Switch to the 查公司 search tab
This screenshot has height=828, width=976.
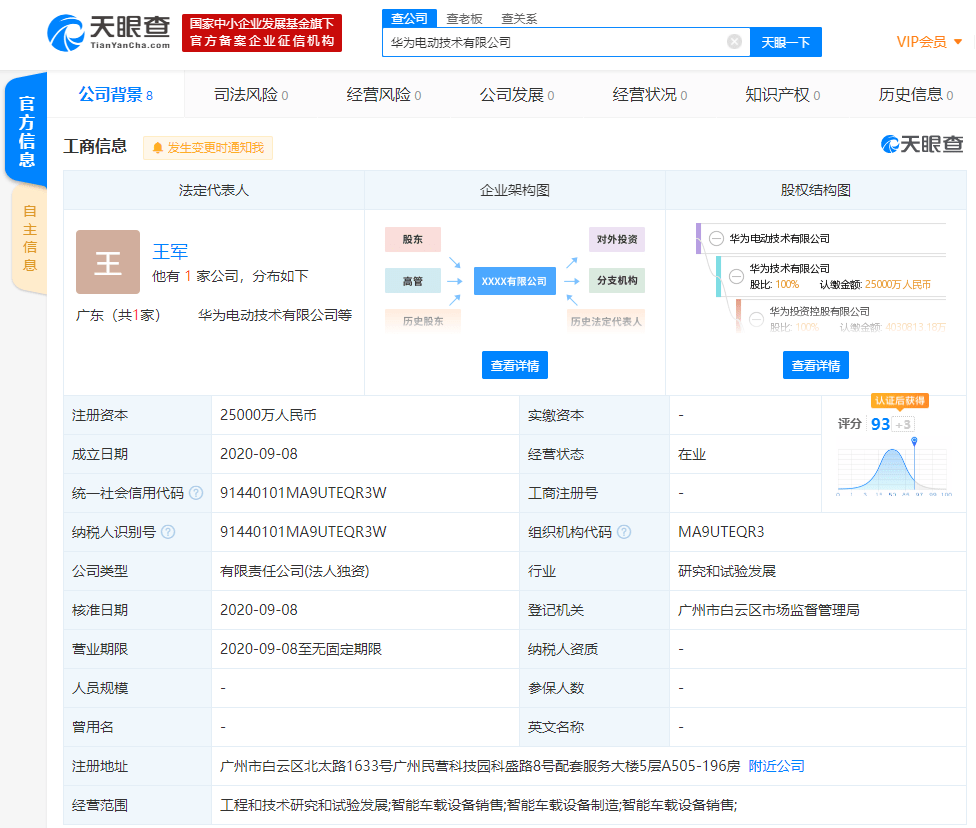pos(409,19)
